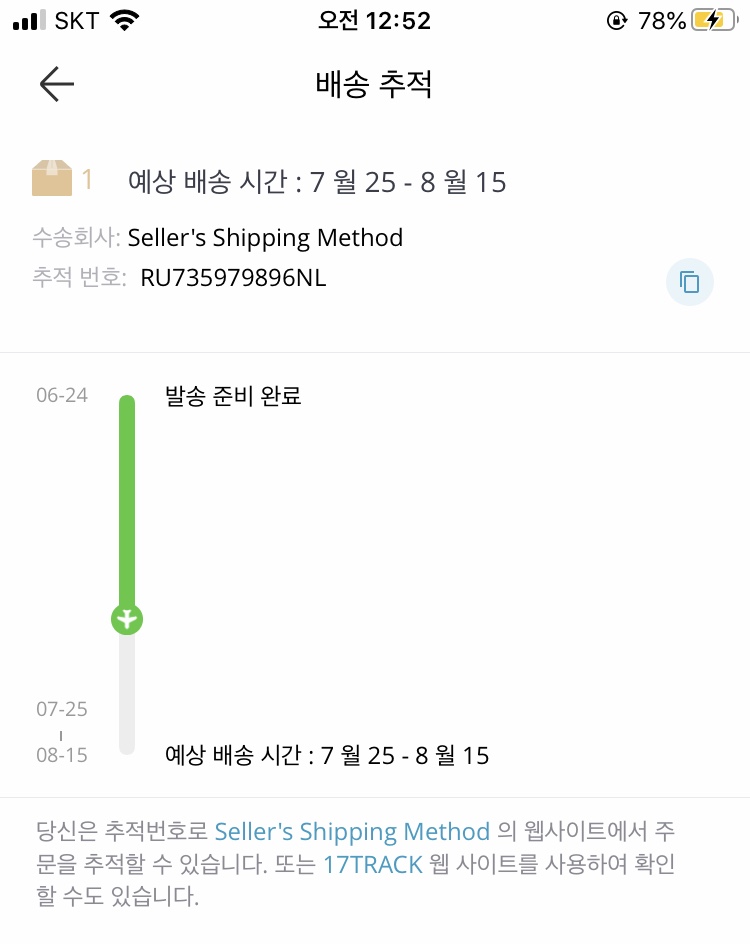Select tracking number RU735979896NL text
The width and height of the screenshot is (750, 944).
tap(233, 278)
